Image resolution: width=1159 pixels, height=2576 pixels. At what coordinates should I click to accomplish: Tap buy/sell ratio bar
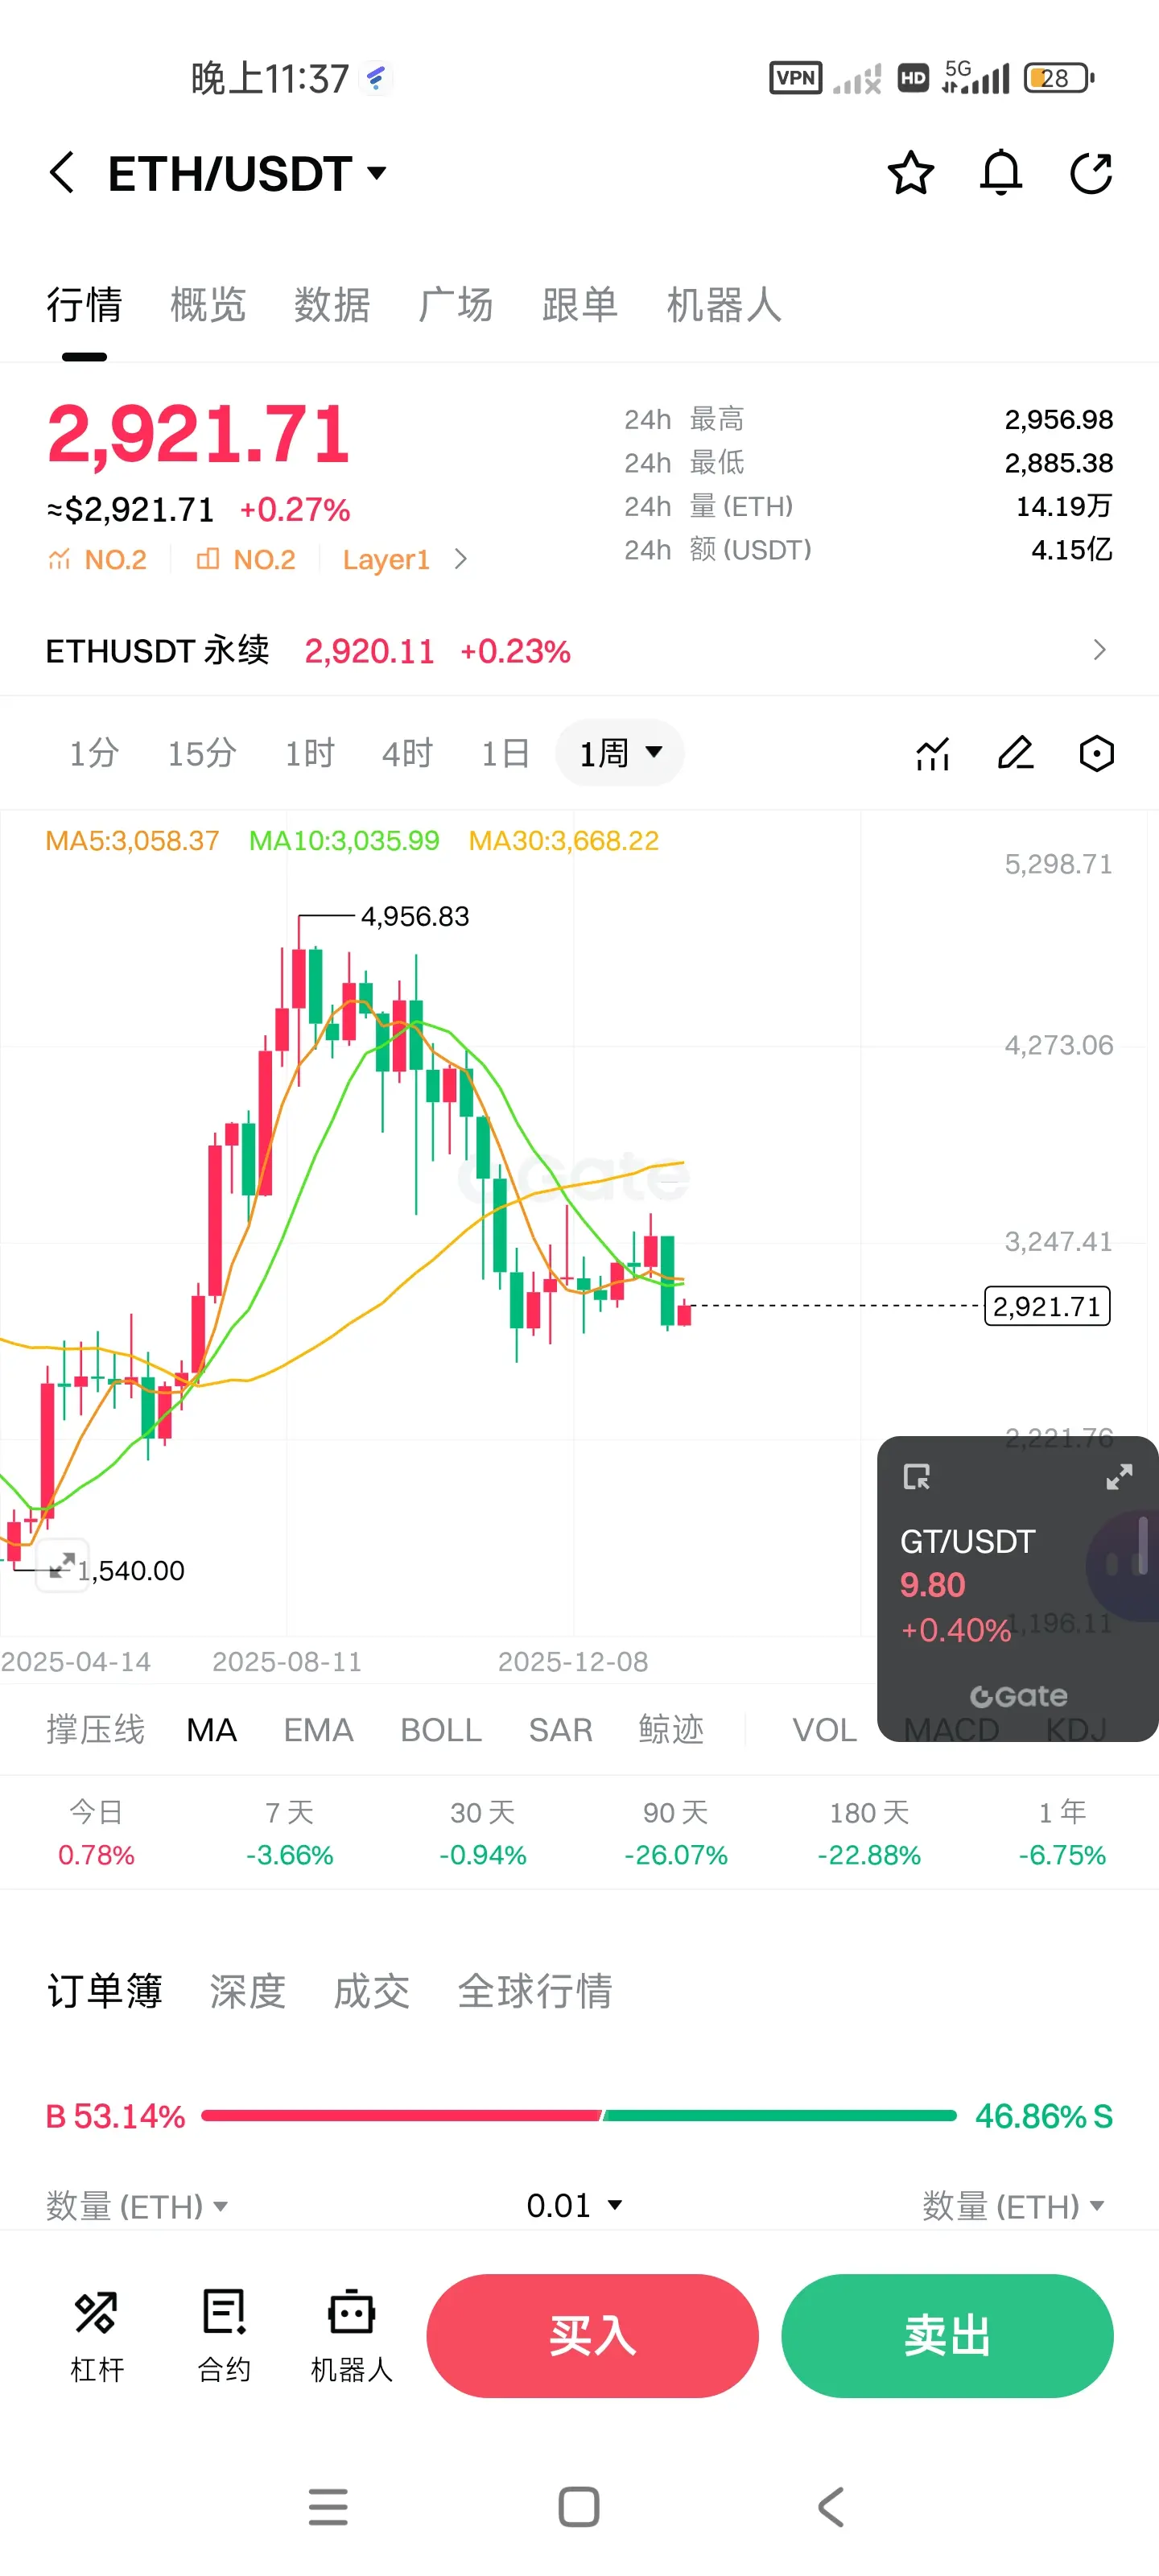click(x=579, y=2115)
